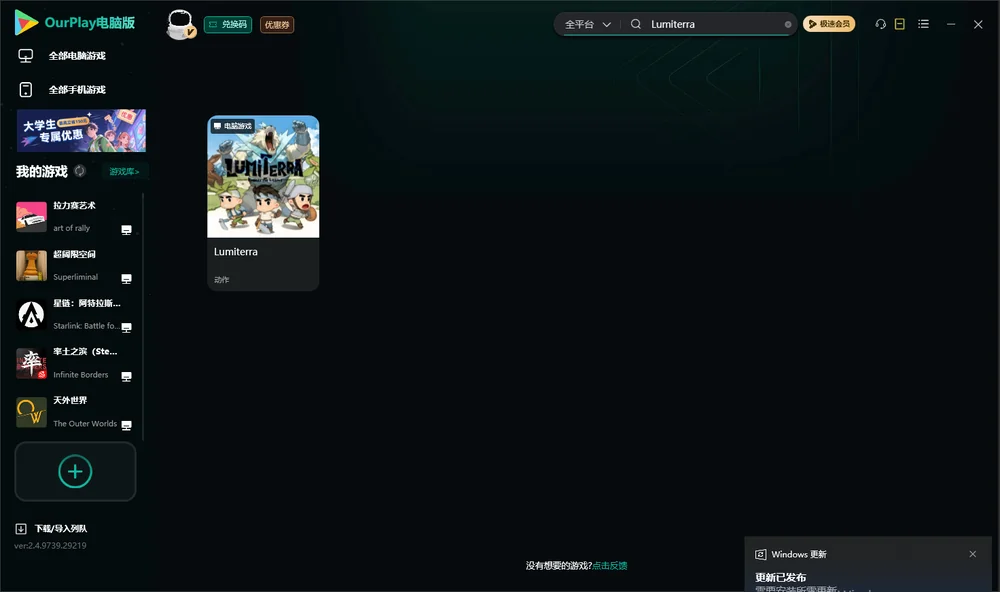This screenshot has height=592, width=1000.
Task: Focus the Lumiterra search field
Action: (714, 24)
